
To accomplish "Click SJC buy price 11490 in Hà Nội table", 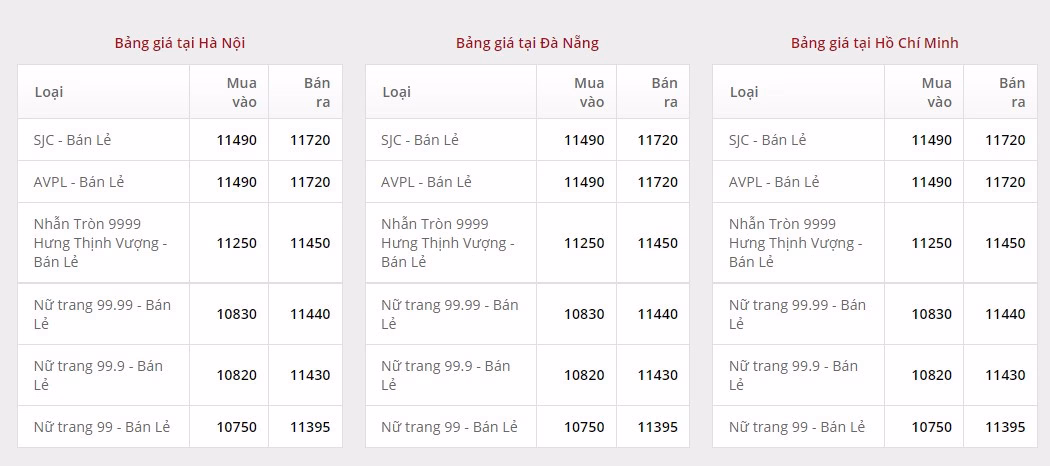I will (x=237, y=140).
